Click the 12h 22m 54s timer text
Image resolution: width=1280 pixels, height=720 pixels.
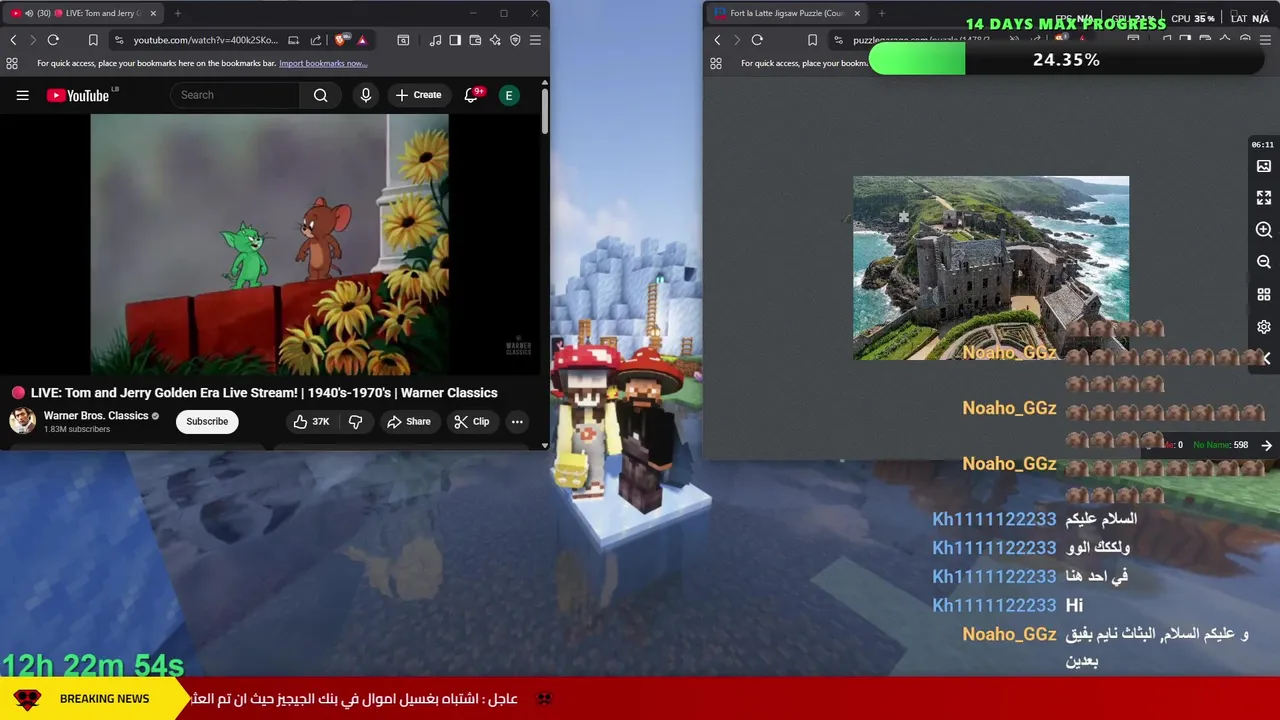coord(93,666)
